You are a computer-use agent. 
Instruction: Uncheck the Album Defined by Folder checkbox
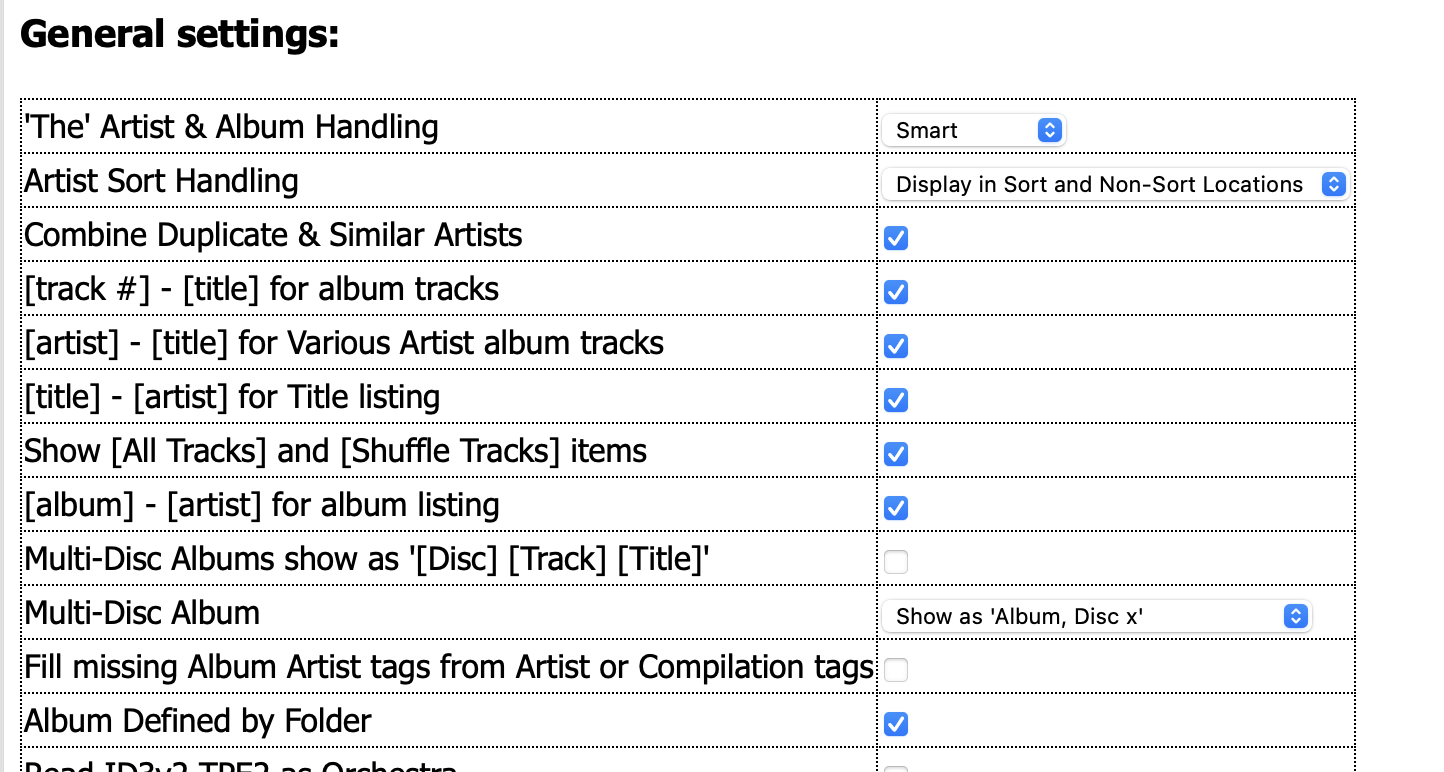click(x=896, y=724)
